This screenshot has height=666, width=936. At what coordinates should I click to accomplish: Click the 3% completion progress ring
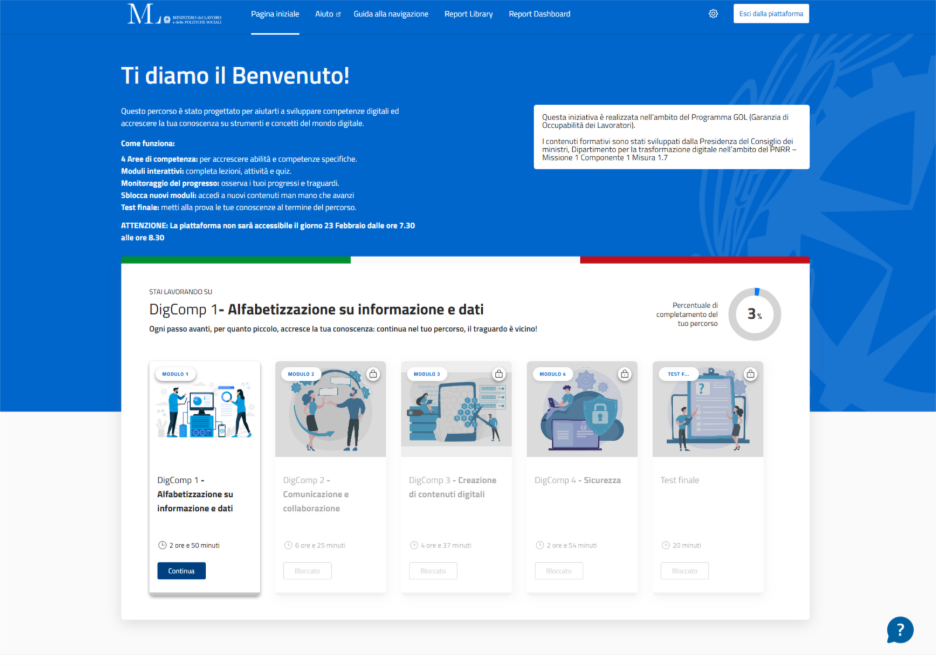pos(755,314)
